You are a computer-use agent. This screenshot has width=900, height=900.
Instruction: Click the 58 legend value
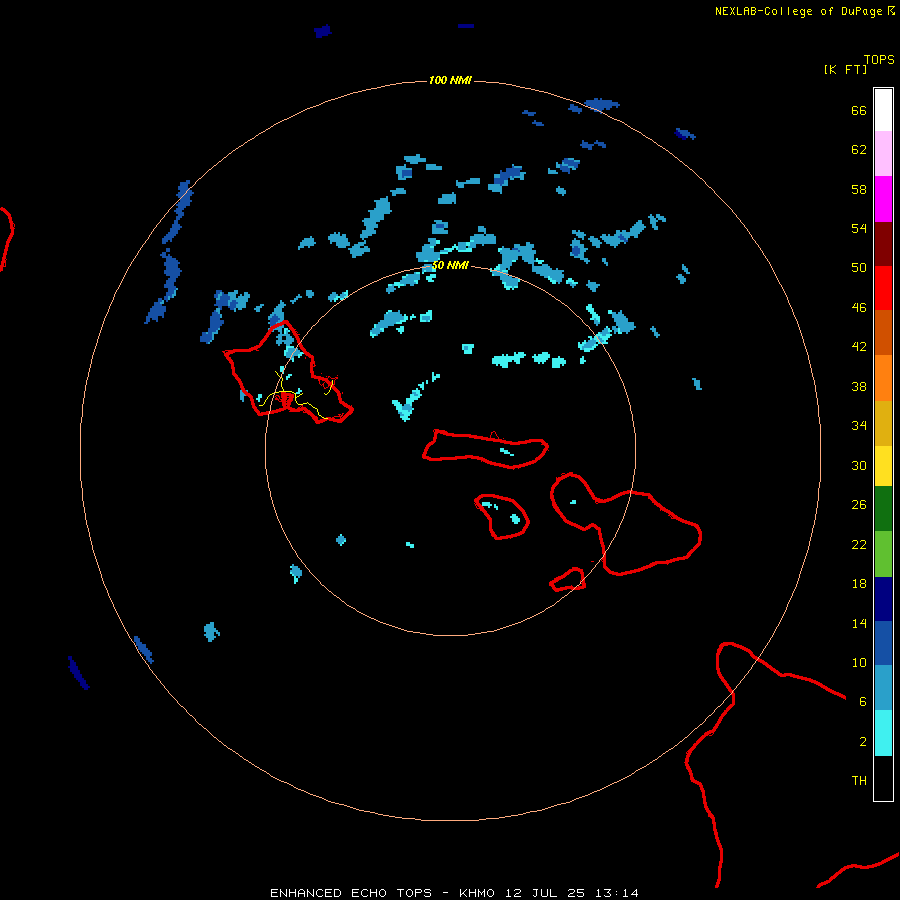(x=859, y=189)
